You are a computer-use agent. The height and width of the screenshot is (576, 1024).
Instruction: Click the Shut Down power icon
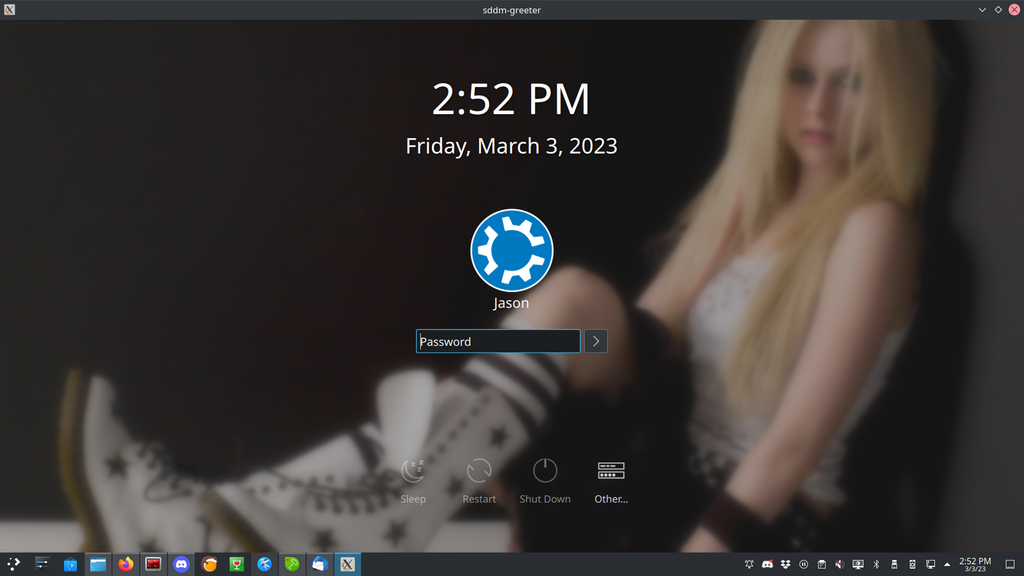pyautogui.click(x=545, y=471)
